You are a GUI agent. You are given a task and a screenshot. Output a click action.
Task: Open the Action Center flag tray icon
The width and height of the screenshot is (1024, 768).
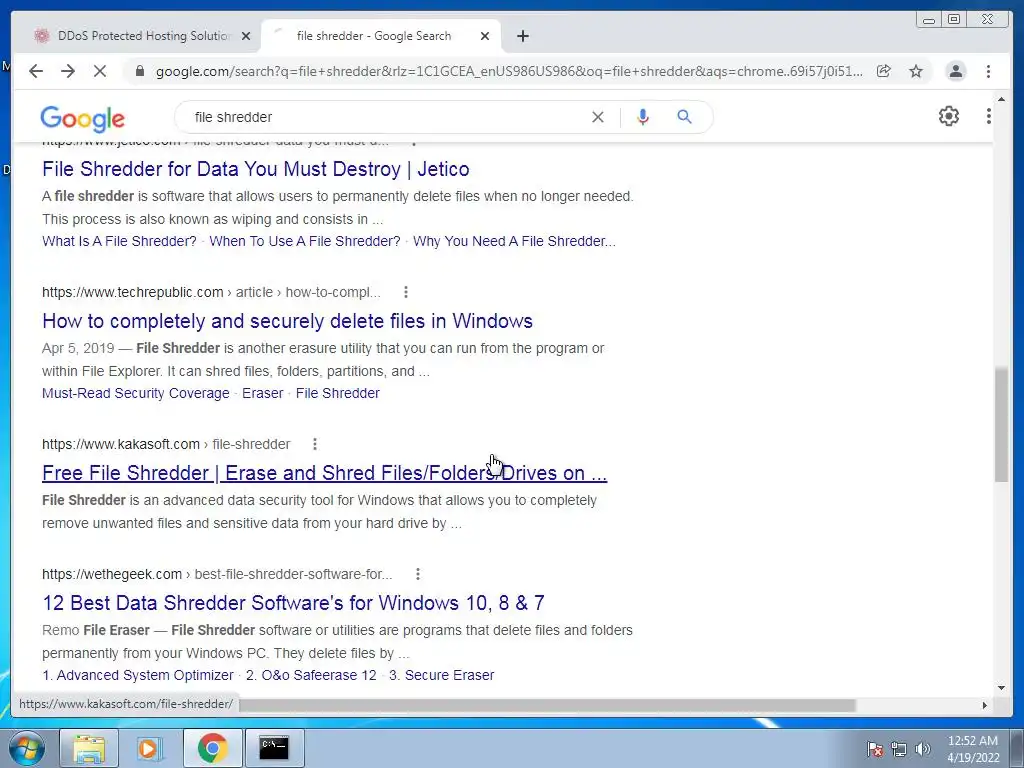click(875, 749)
